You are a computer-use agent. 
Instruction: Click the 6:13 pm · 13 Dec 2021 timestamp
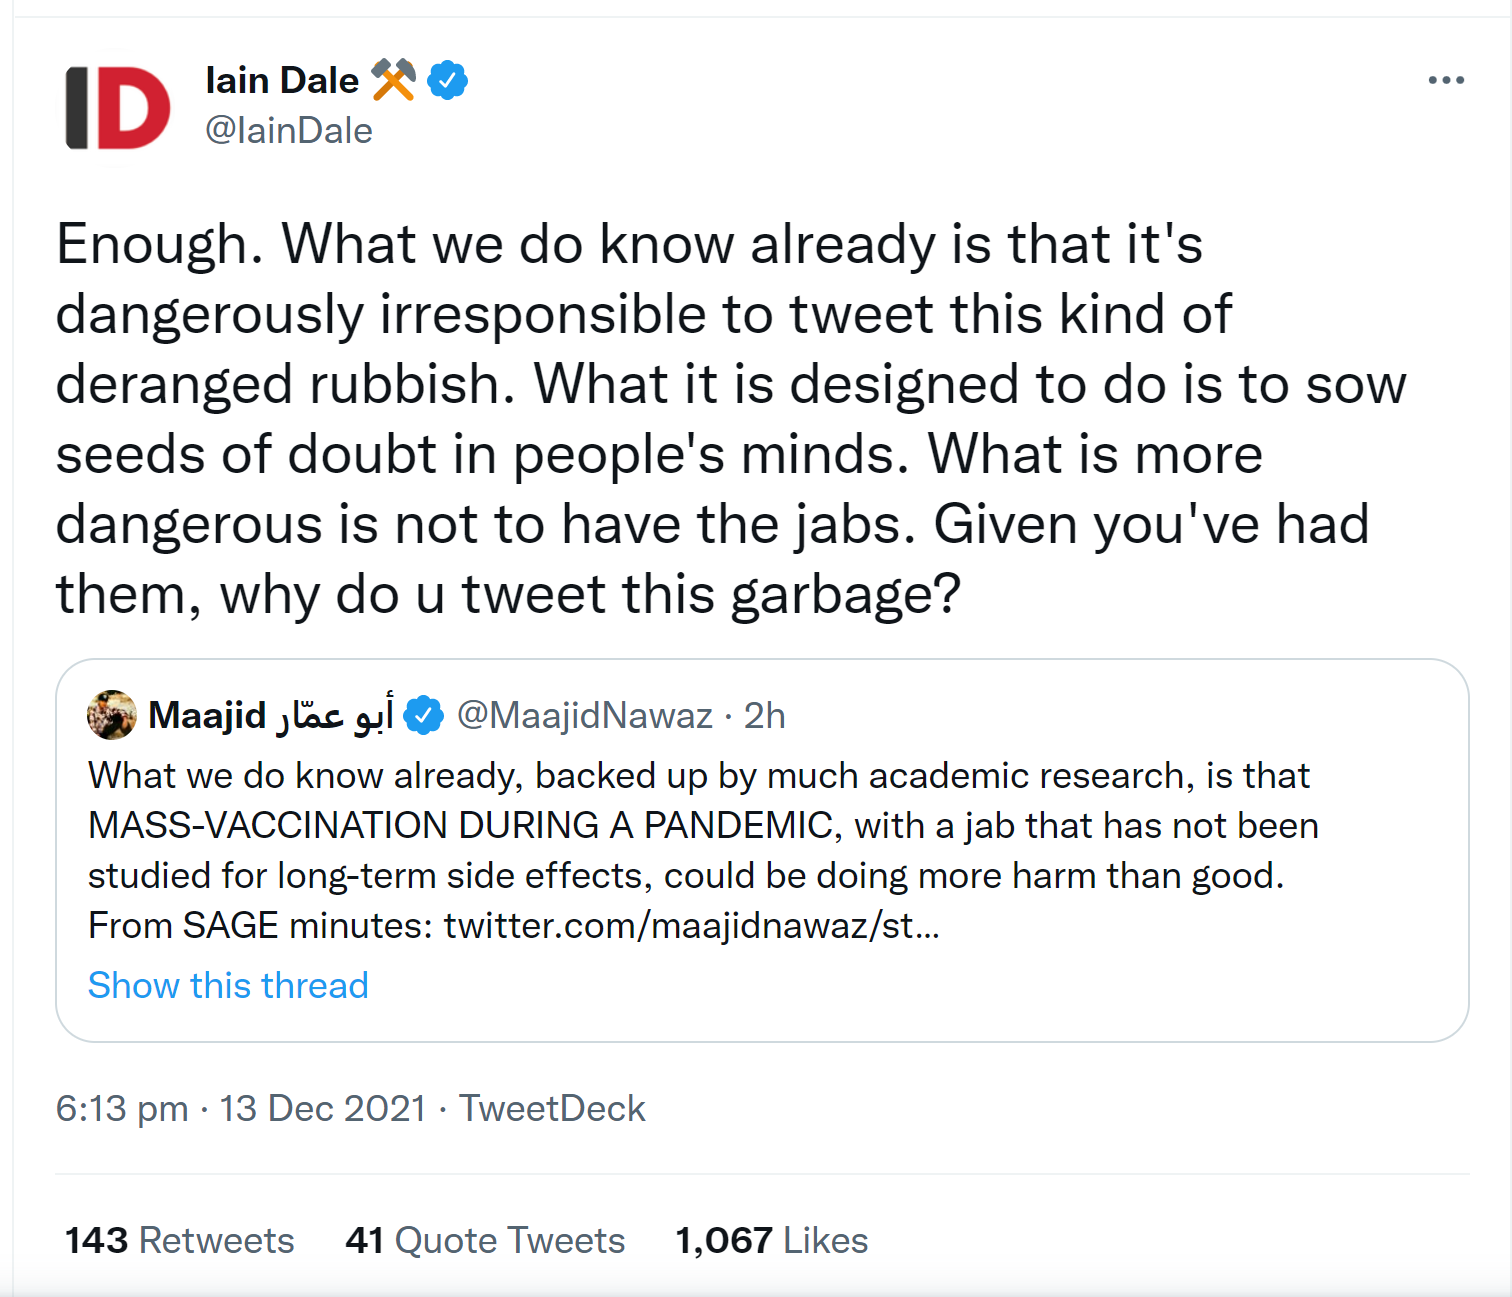(x=240, y=1108)
